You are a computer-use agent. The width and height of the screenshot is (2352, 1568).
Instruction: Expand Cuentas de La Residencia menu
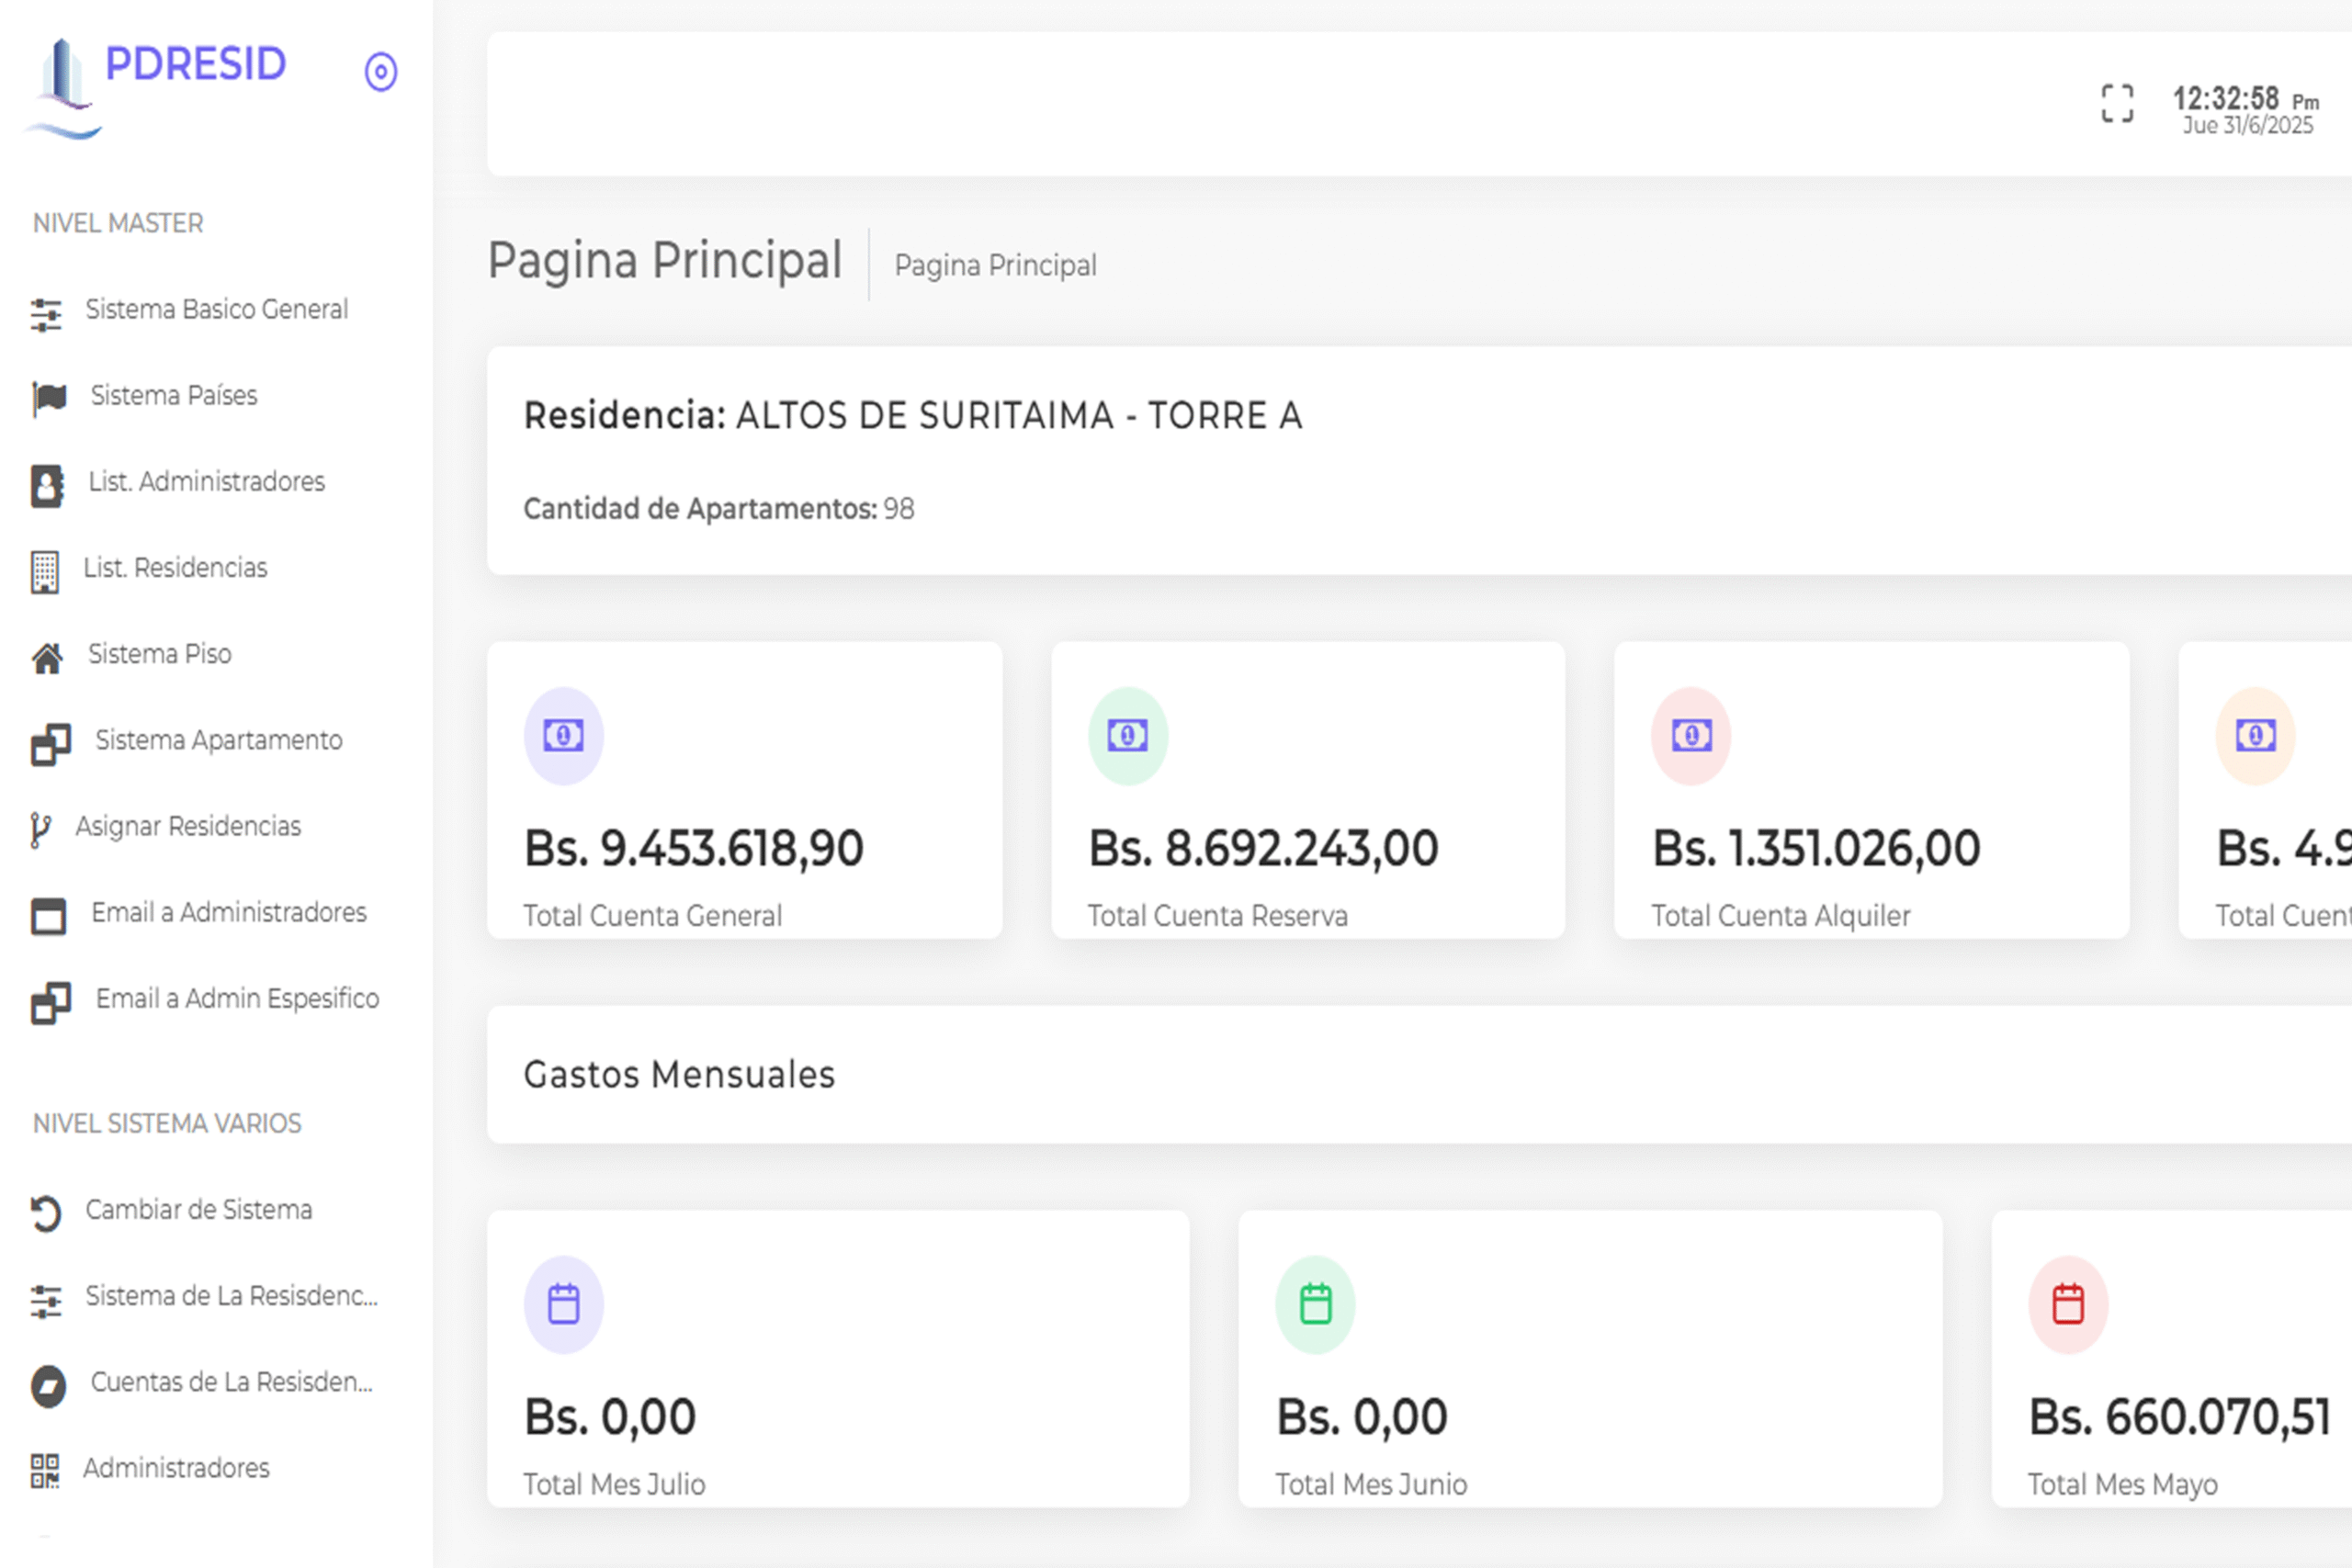(x=231, y=1382)
